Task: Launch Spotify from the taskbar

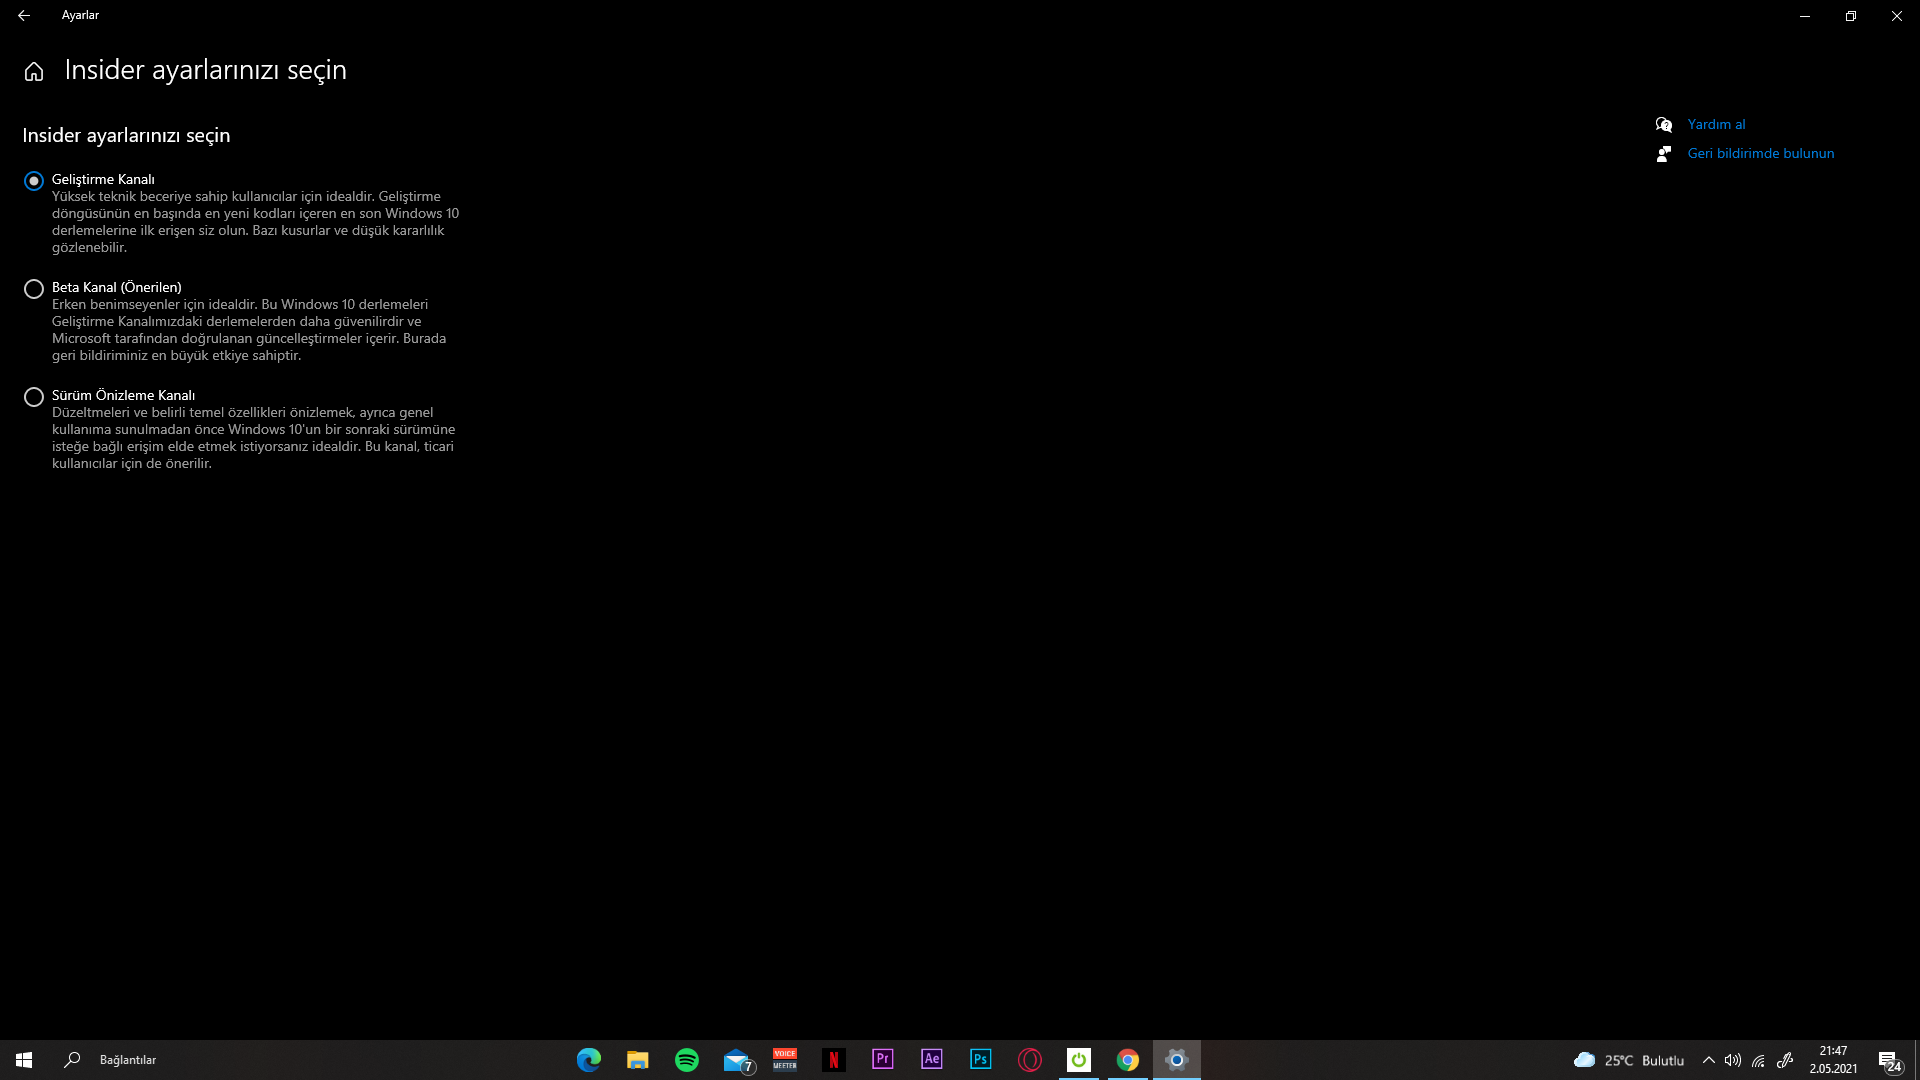Action: [687, 1060]
